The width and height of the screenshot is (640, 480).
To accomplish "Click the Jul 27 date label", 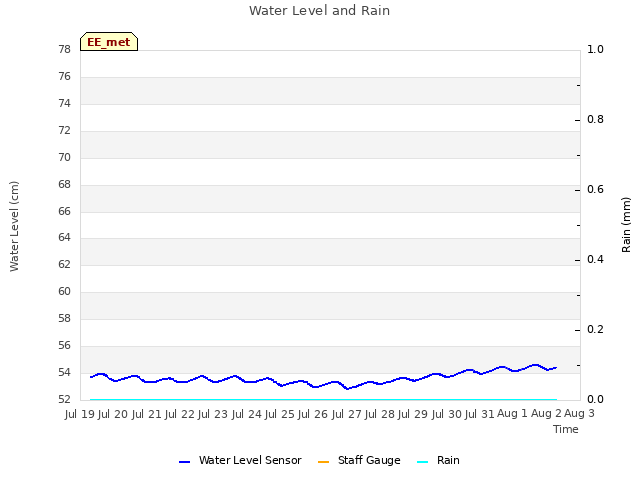I will click(x=347, y=414).
